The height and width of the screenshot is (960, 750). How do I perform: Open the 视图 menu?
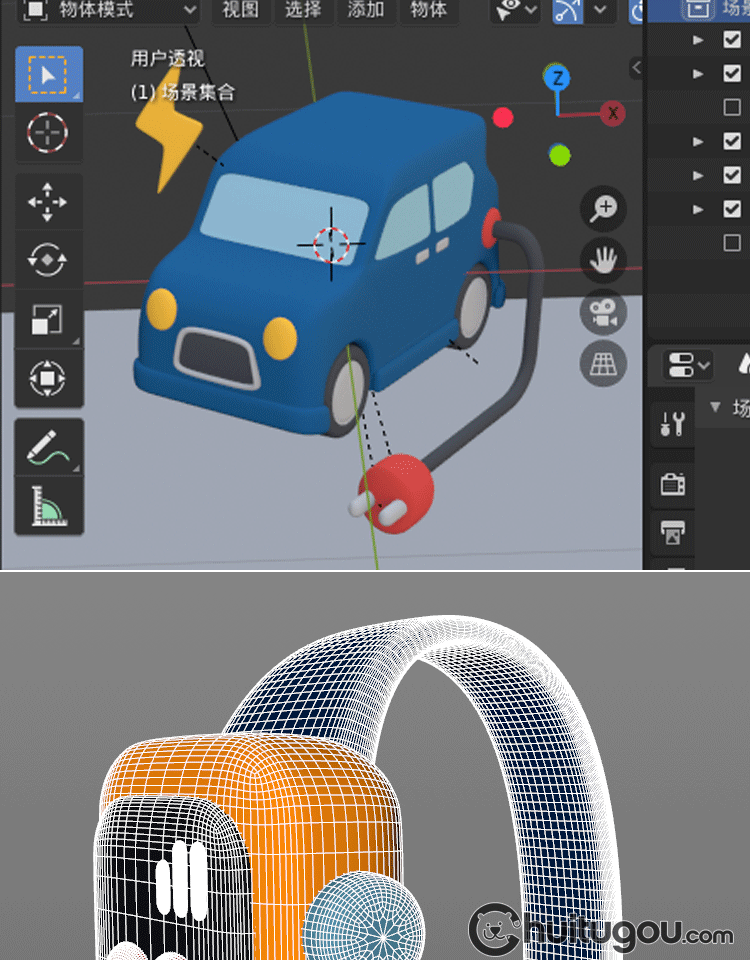[240, 10]
